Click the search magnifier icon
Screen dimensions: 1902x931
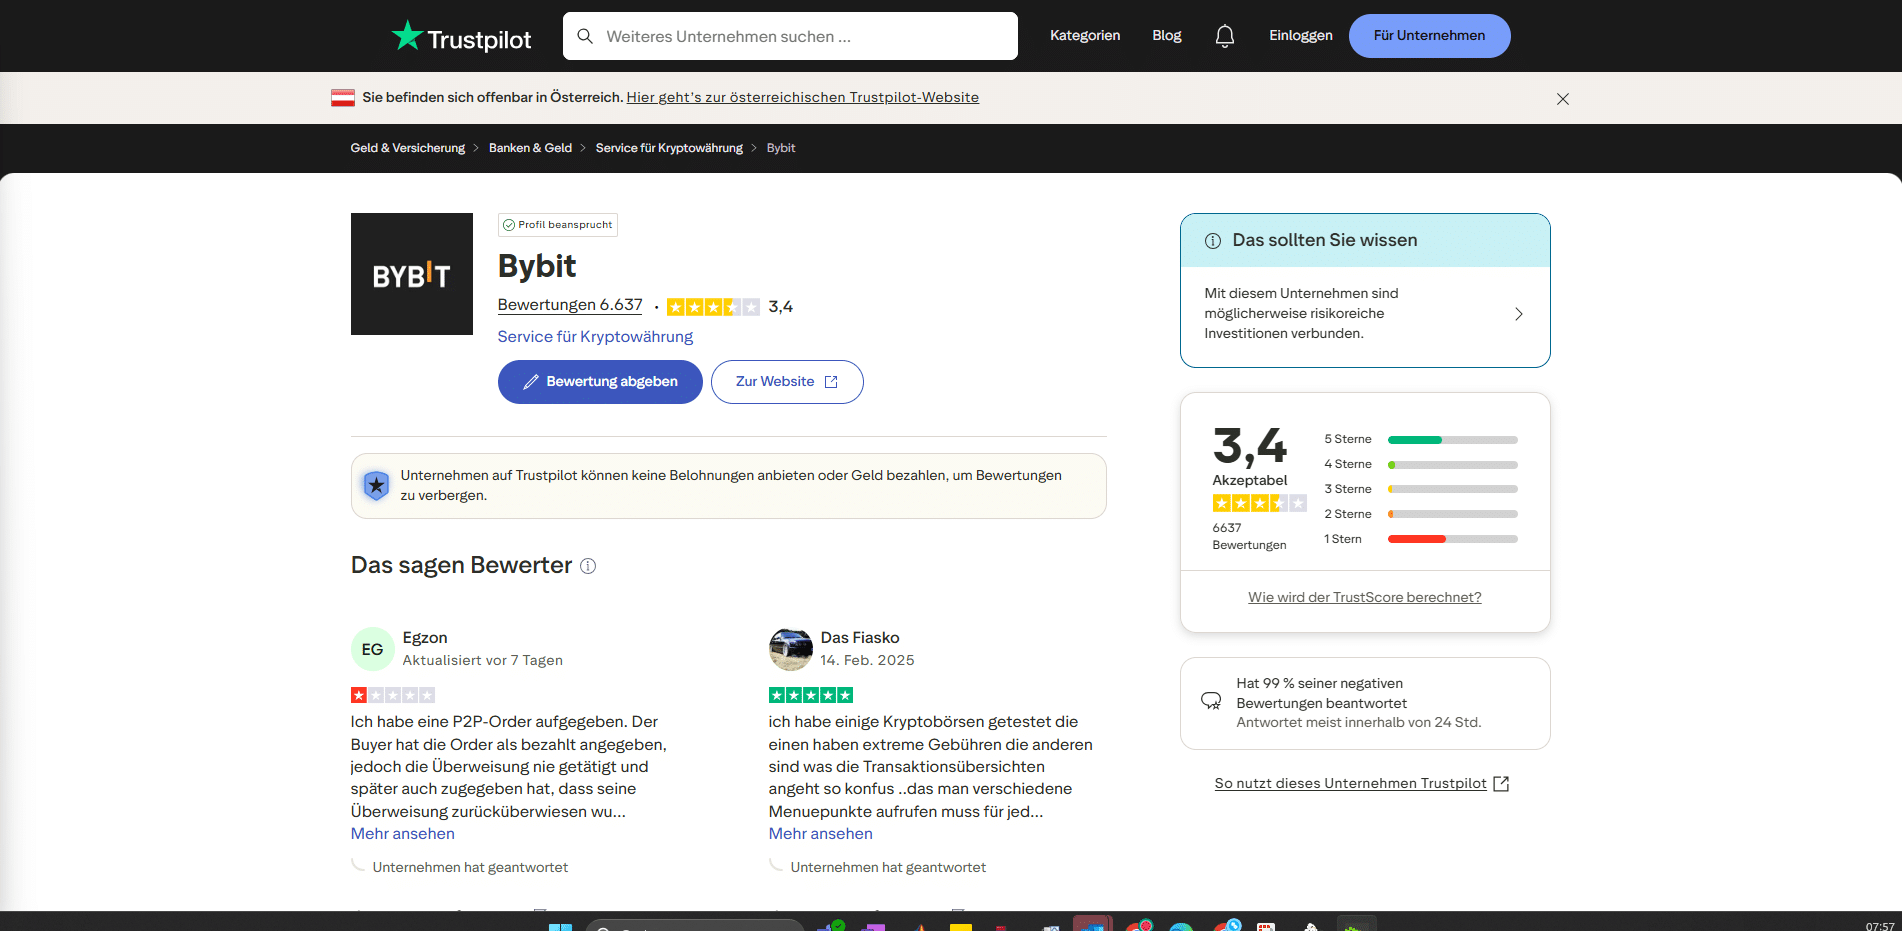(x=585, y=36)
